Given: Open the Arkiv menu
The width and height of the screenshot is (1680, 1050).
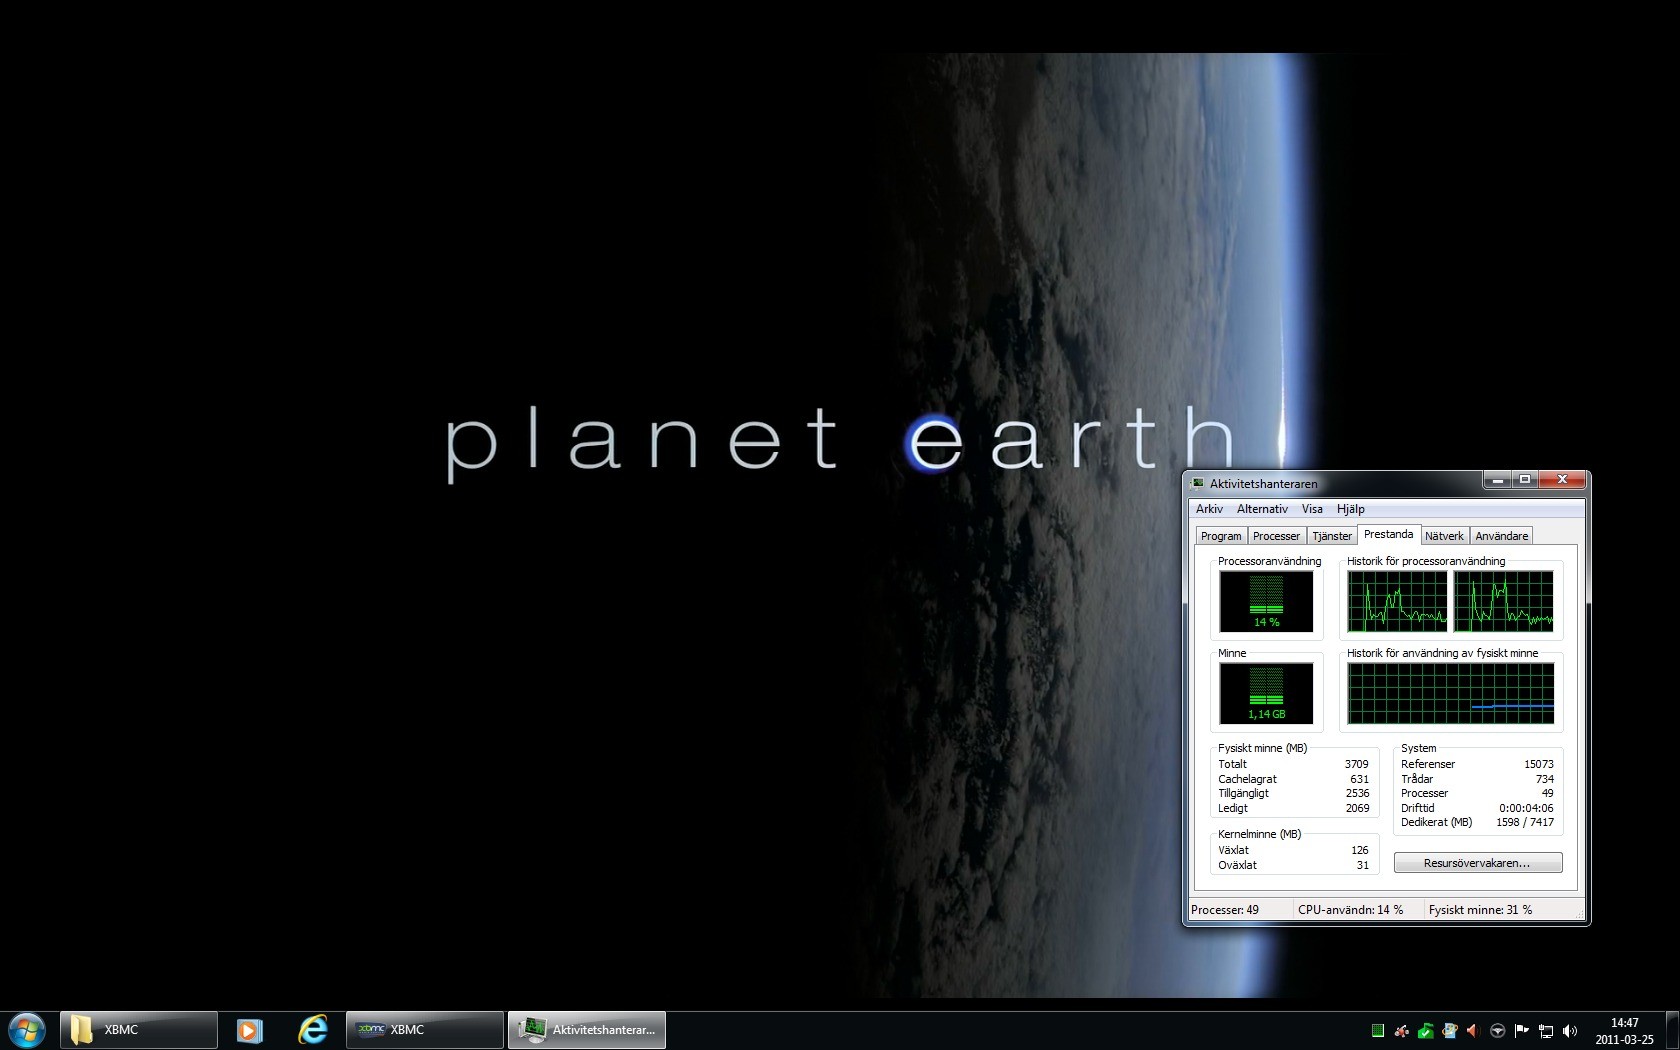Looking at the screenshot, I should (x=1209, y=509).
